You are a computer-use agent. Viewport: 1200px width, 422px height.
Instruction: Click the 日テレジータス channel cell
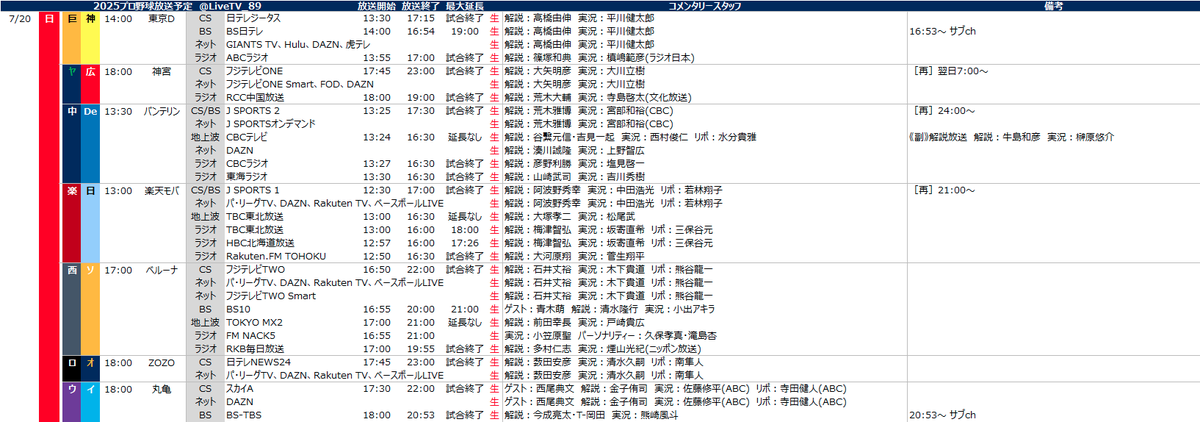[x=253, y=19]
